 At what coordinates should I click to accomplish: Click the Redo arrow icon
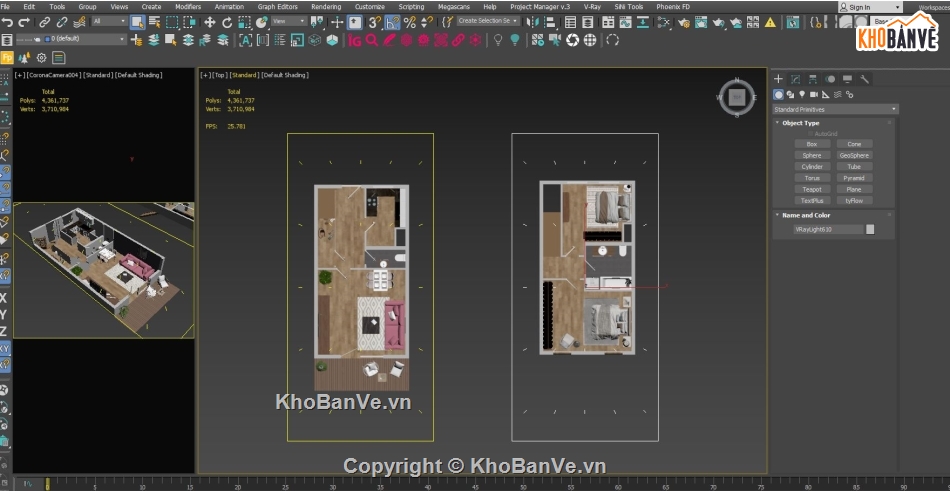pos(24,22)
